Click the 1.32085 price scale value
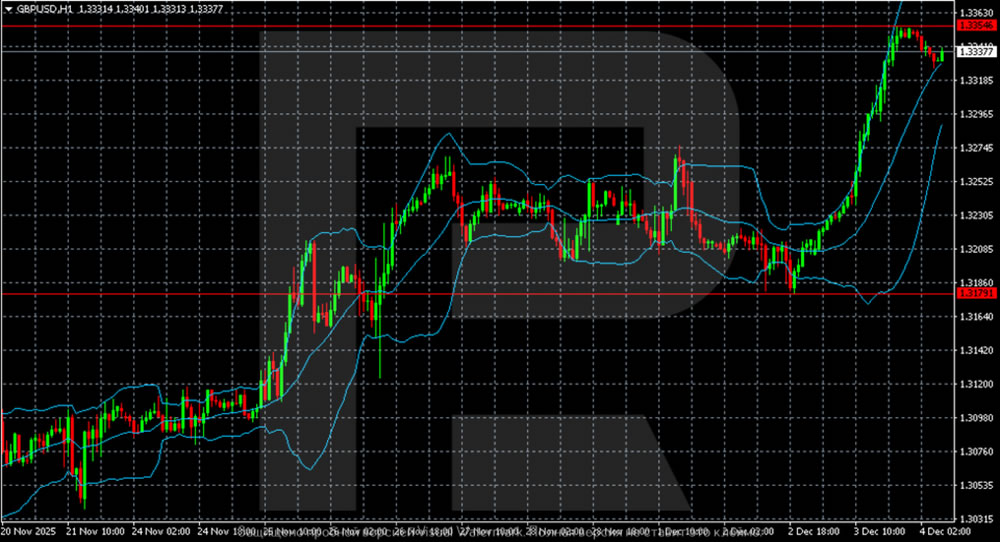This screenshot has height=542, width=1000. tap(976, 249)
